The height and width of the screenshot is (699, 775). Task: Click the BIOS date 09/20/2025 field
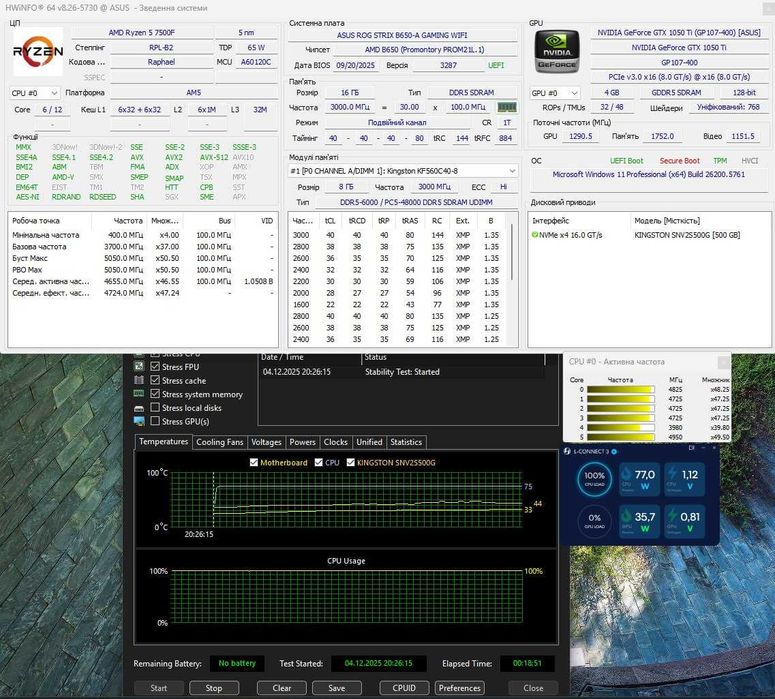click(x=355, y=65)
